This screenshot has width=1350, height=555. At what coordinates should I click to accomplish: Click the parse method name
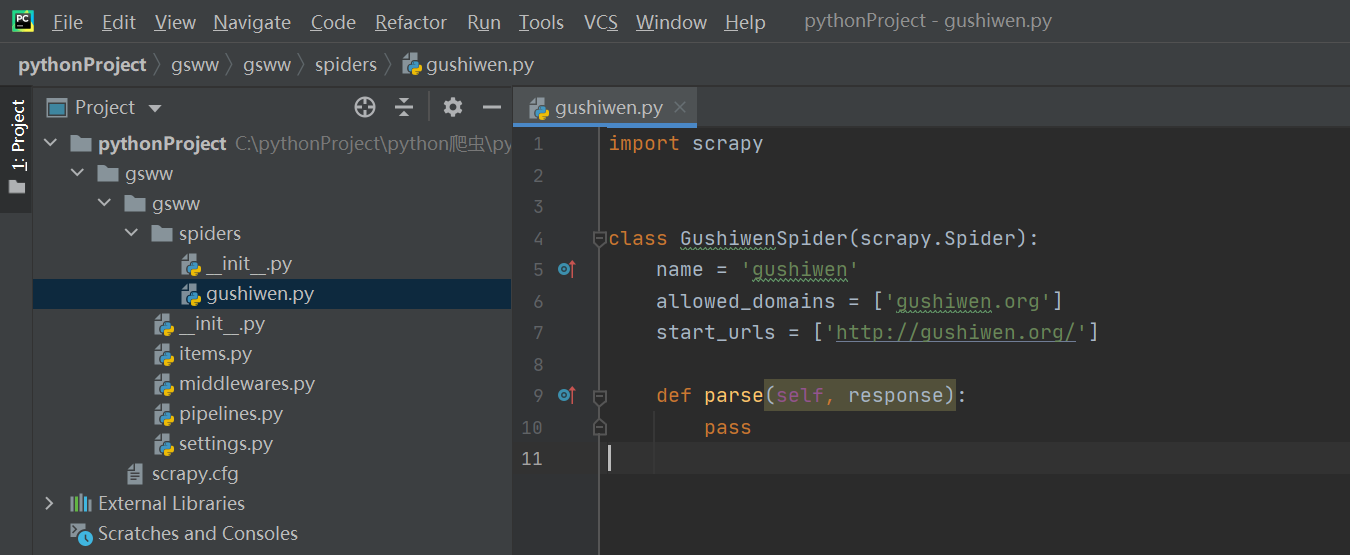(x=734, y=396)
